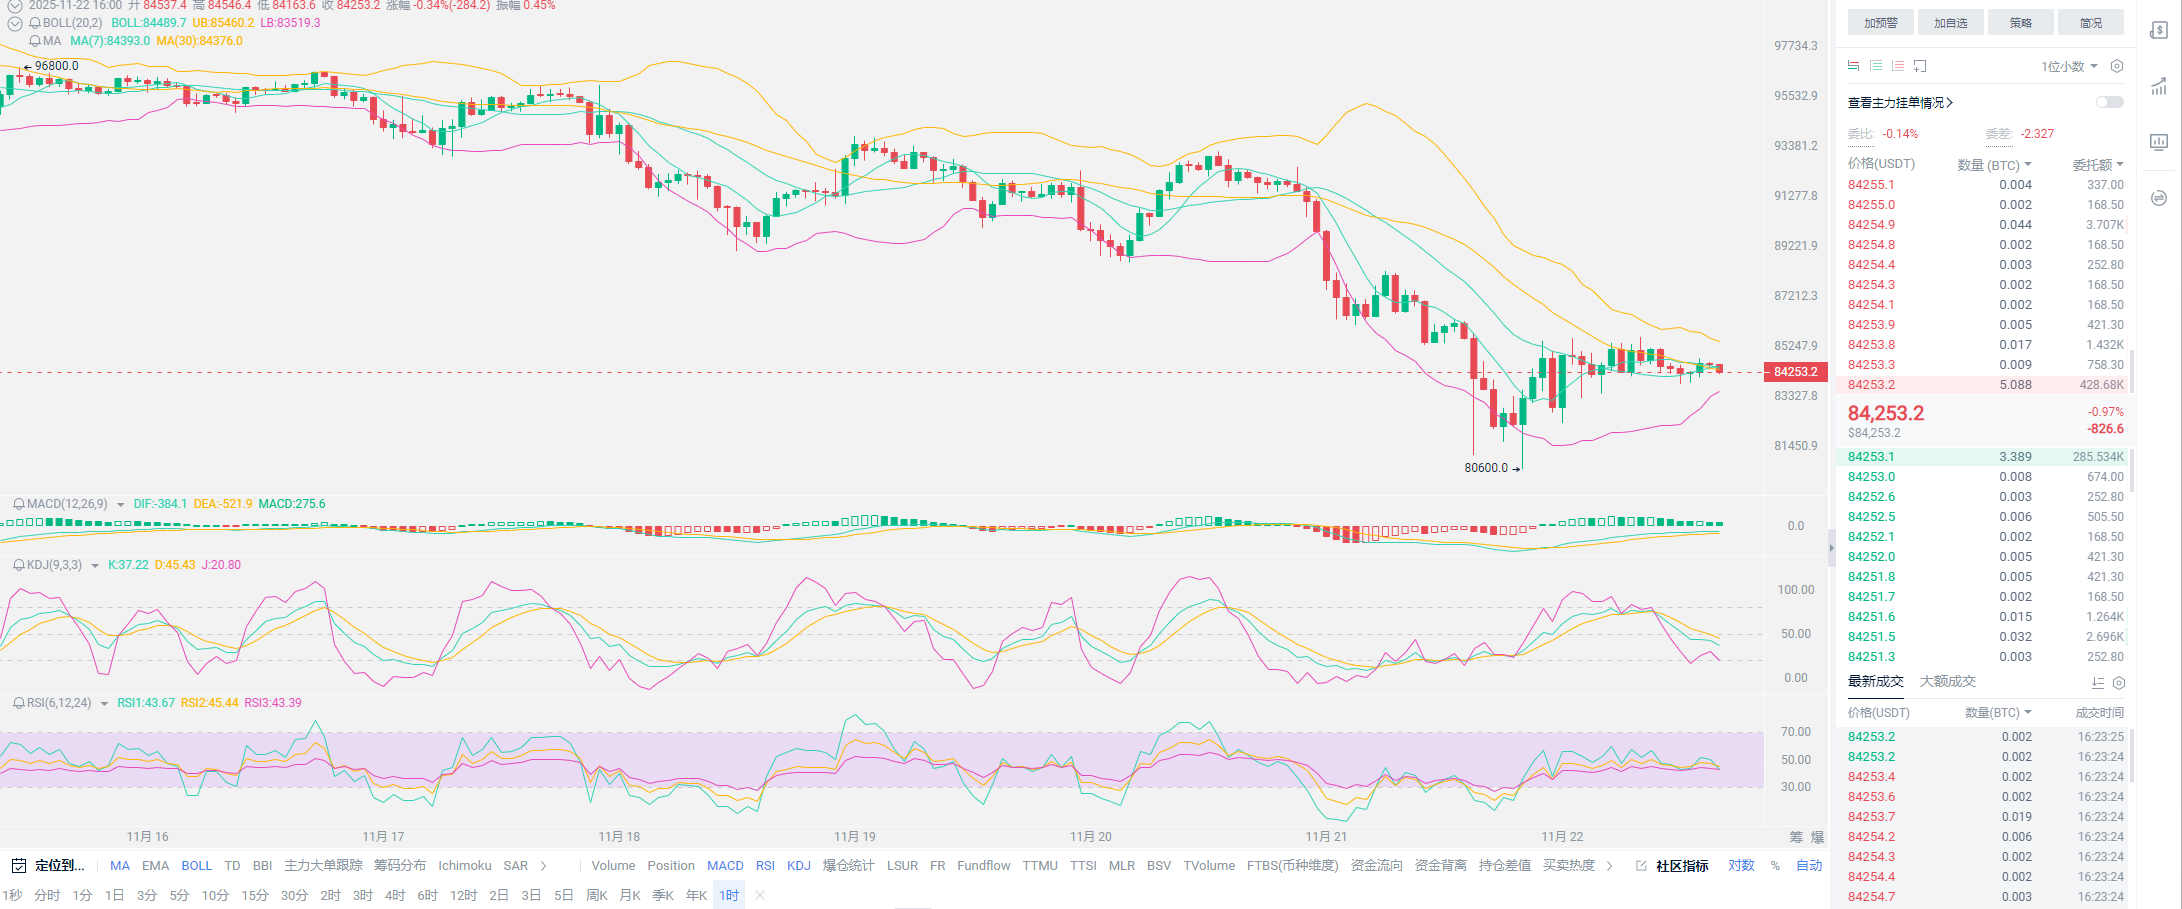Click the 84253.2 current price marker on axis
Image resolution: width=2182 pixels, height=909 pixels.
(1796, 372)
